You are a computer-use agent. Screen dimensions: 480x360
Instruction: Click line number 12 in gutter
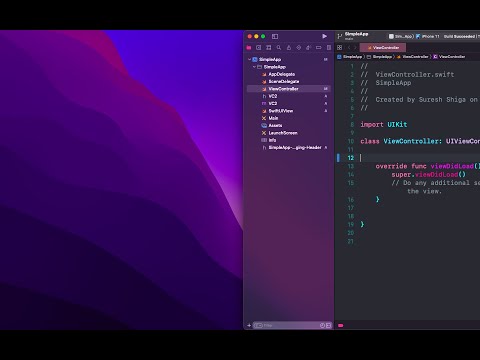(x=351, y=158)
